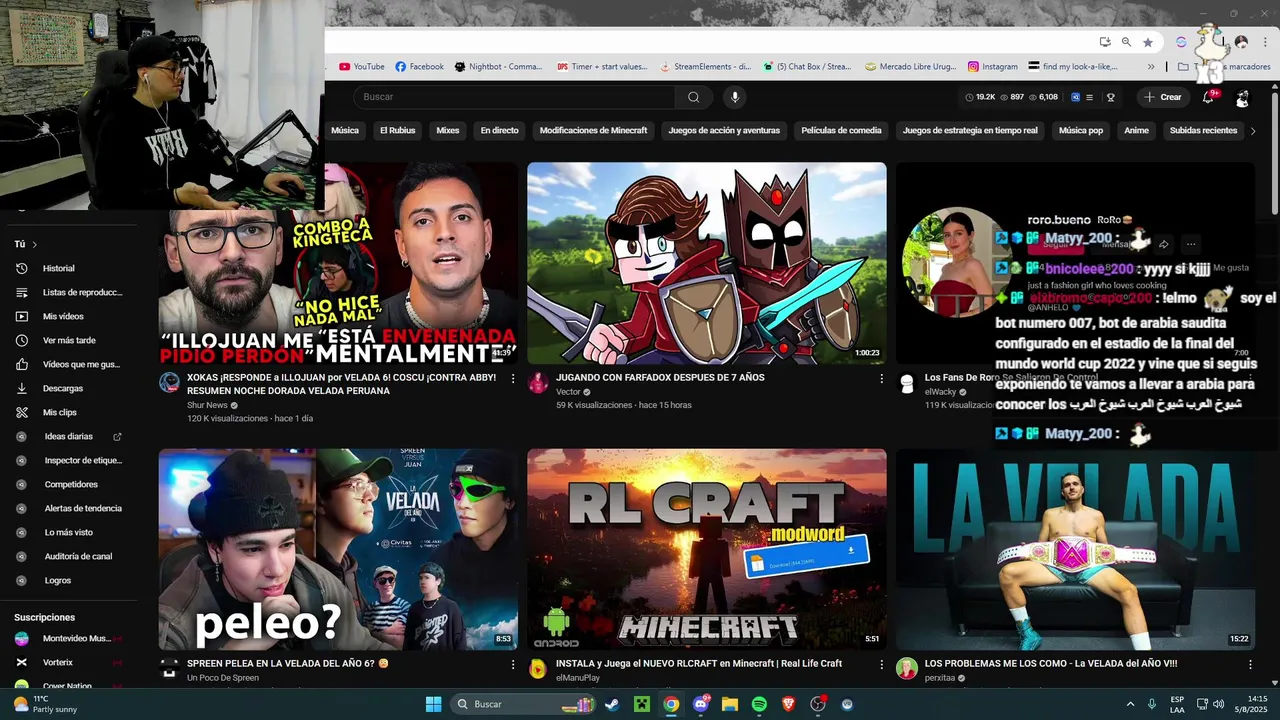This screenshot has width=1280, height=720.
Task: Expand hidden bookmarks overflow chevron
Action: click(x=1151, y=67)
